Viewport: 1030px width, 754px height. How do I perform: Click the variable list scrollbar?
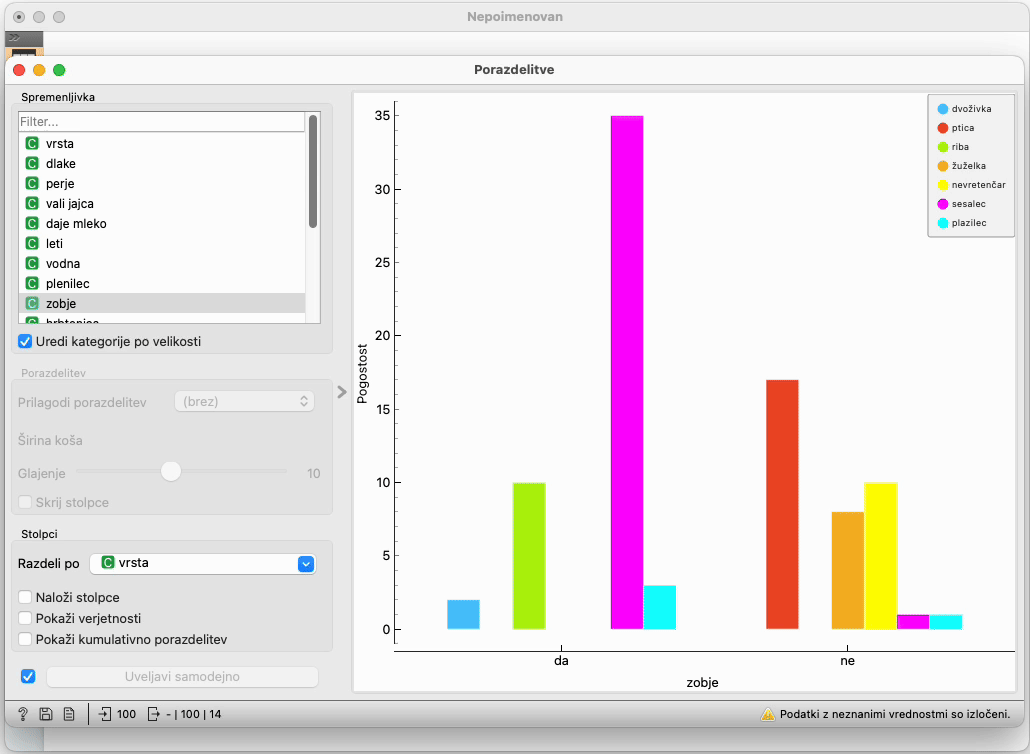(313, 170)
